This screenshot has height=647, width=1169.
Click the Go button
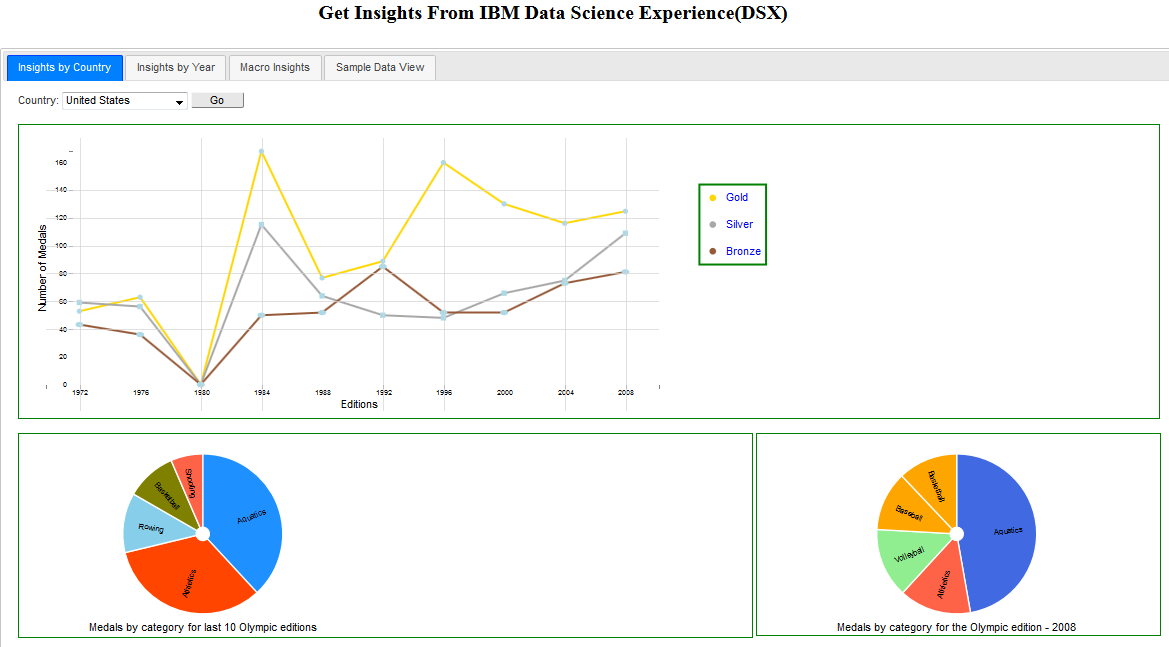tap(217, 100)
